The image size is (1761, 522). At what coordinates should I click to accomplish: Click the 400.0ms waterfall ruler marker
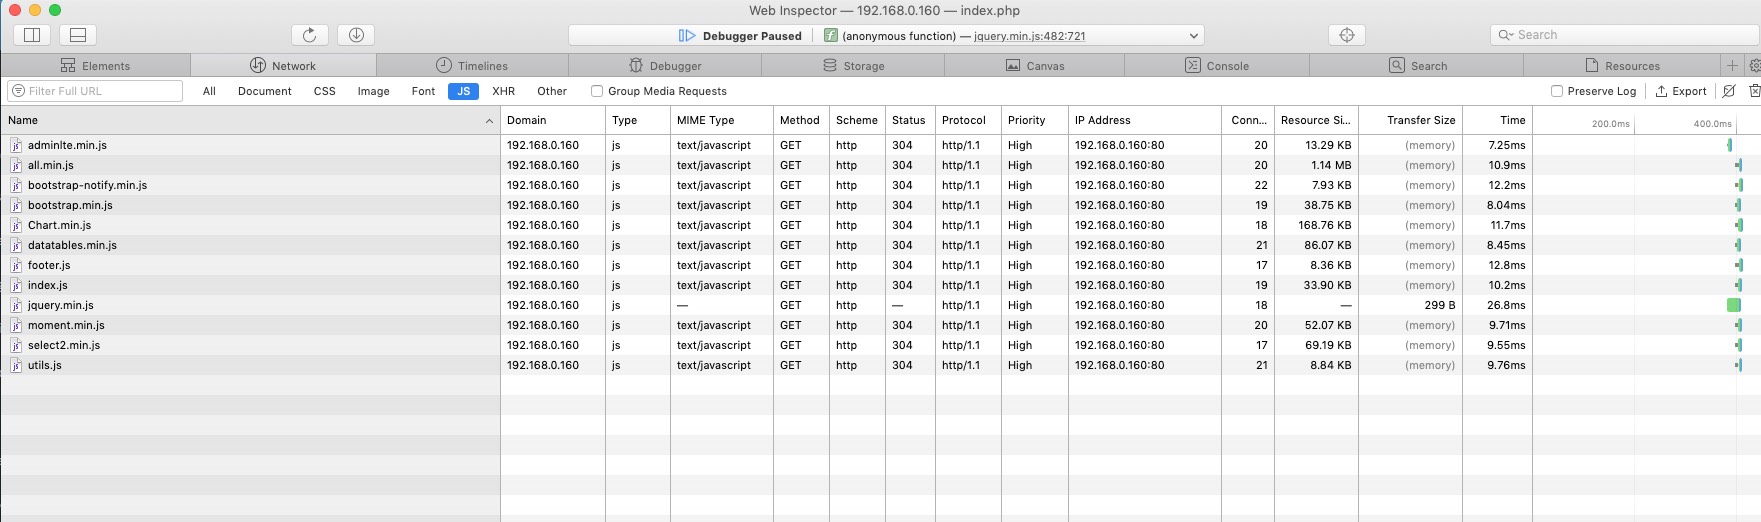(1712, 124)
